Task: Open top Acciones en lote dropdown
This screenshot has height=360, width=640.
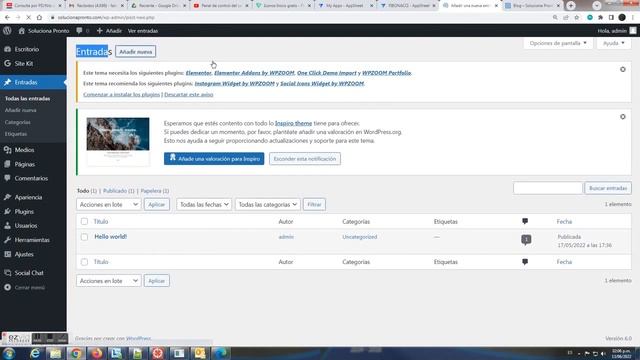Action: [x=108, y=204]
